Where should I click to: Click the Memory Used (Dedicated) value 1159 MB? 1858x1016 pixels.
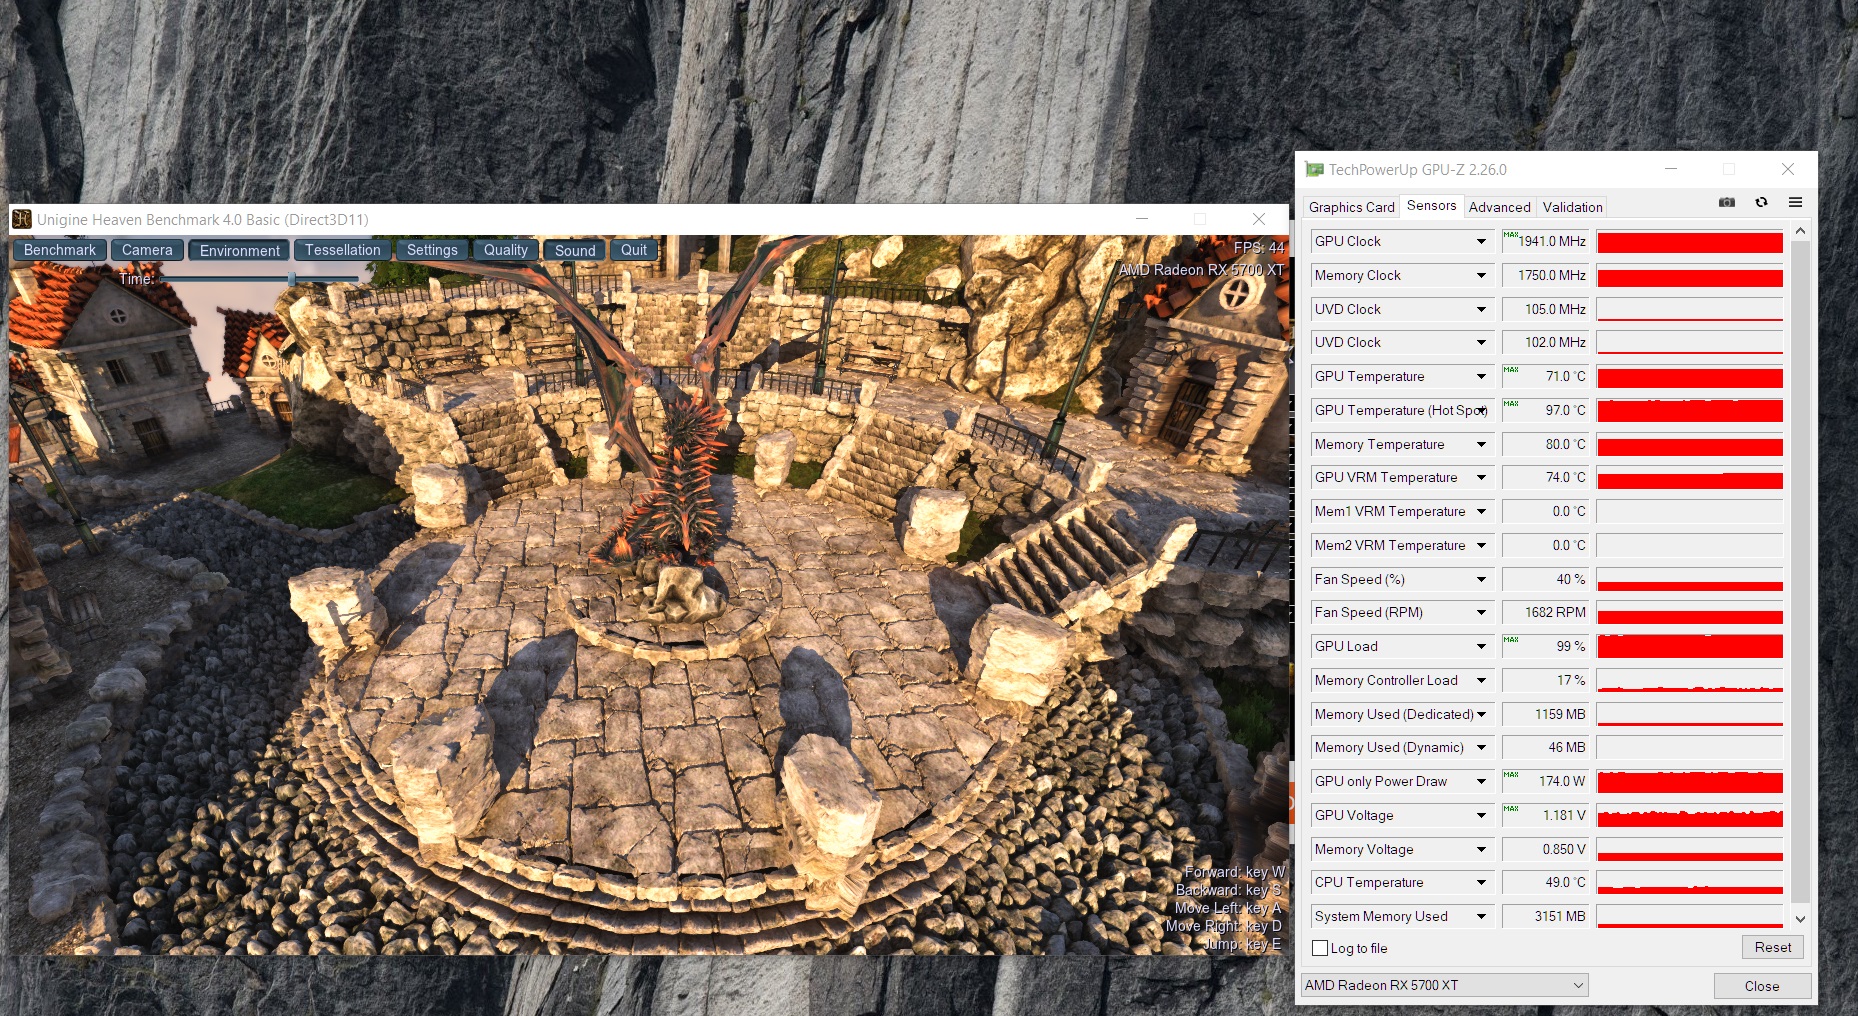pyautogui.click(x=1546, y=715)
